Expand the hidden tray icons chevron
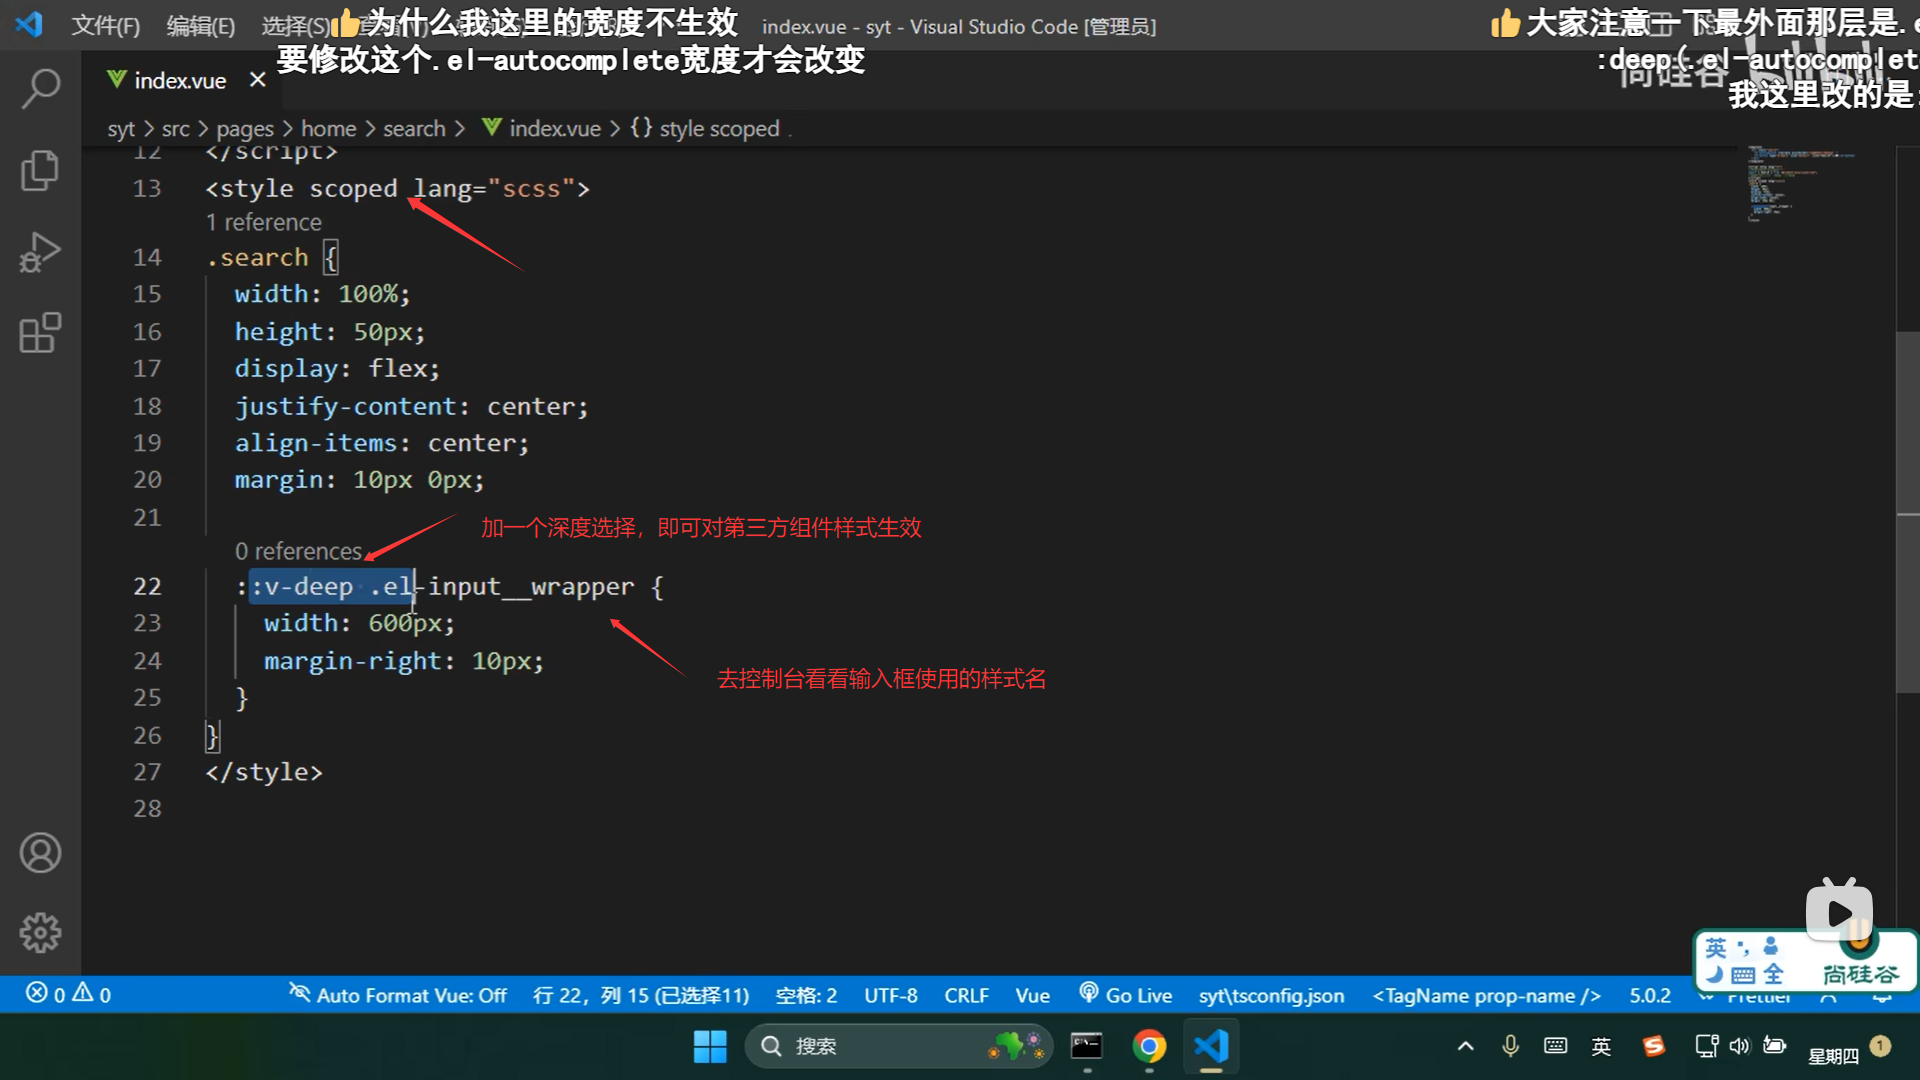 [x=1465, y=1046]
